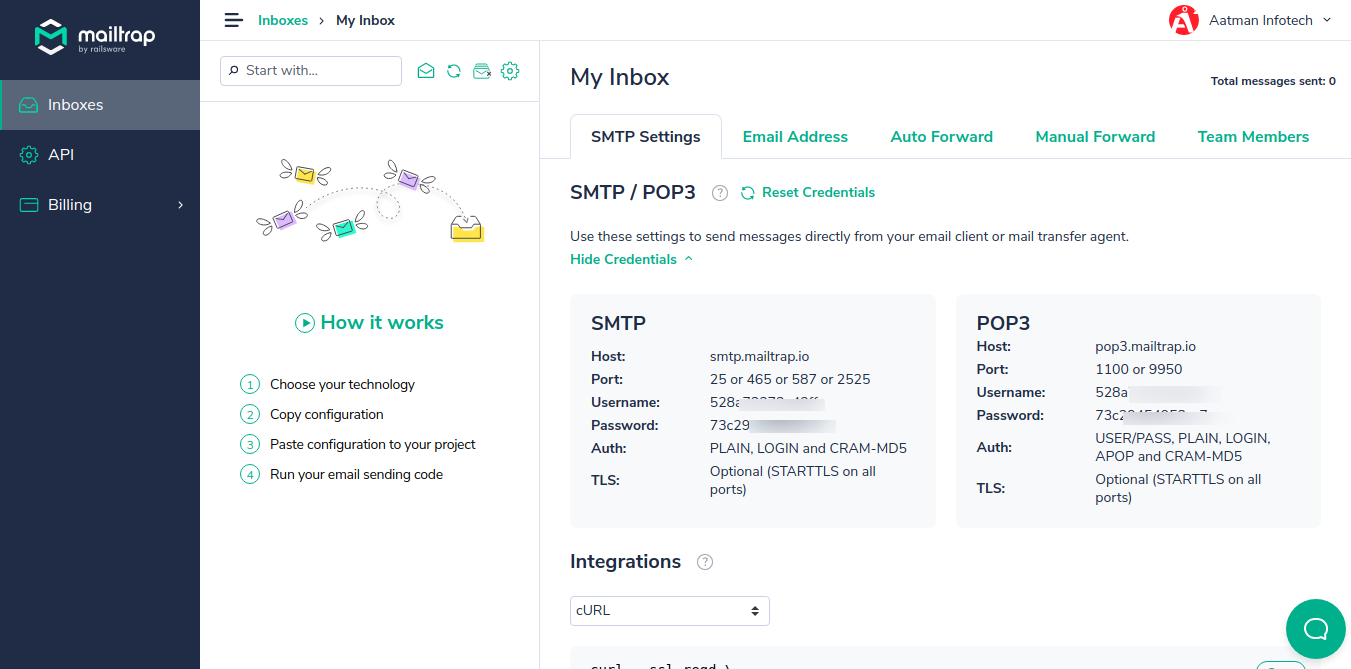Open inbox settings gear icon
The width and height of the screenshot is (1351, 669).
tap(510, 71)
